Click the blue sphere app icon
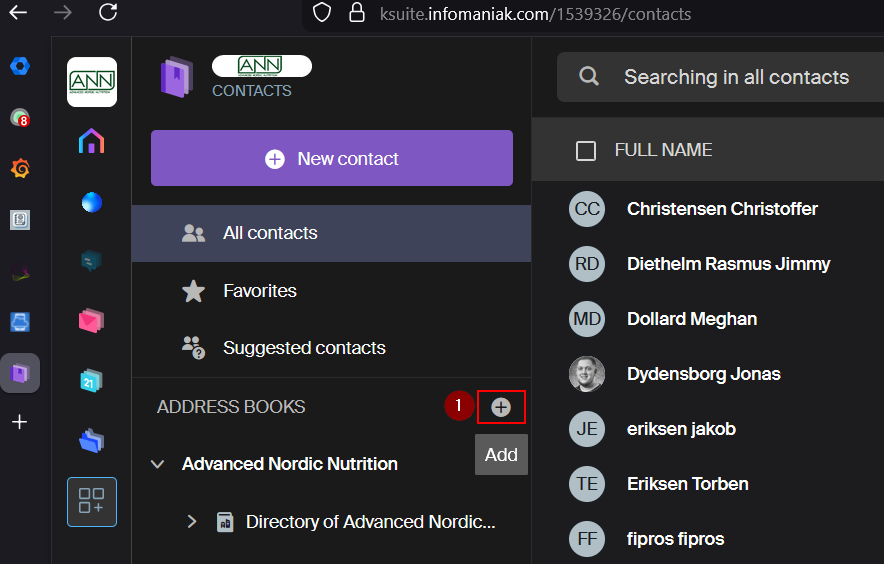Image resolution: width=884 pixels, height=564 pixels. (91, 202)
